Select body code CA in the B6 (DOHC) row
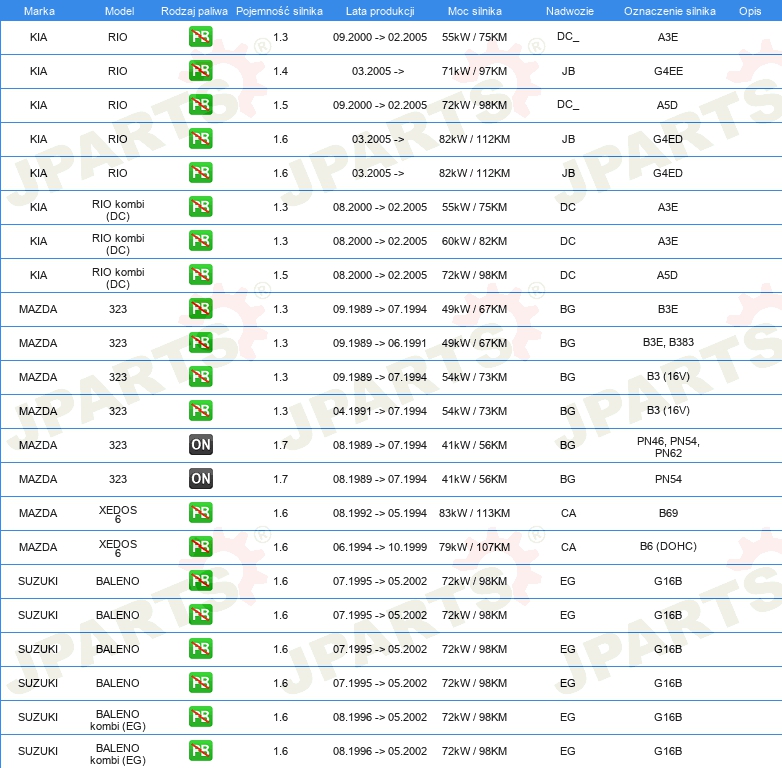This screenshot has width=782, height=768. (568, 547)
